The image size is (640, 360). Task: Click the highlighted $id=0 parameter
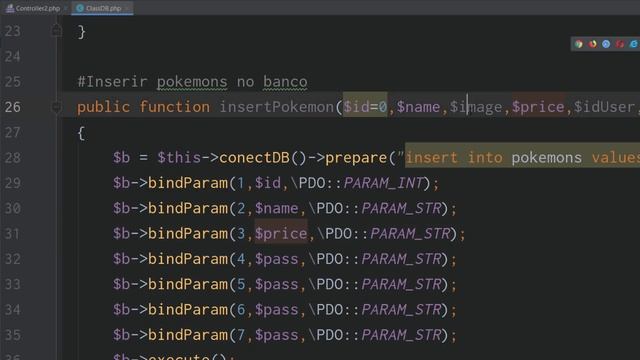tap(365, 107)
